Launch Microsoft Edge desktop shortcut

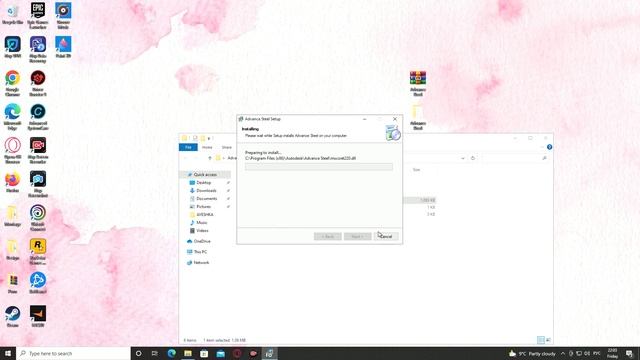tap(12, 117)
